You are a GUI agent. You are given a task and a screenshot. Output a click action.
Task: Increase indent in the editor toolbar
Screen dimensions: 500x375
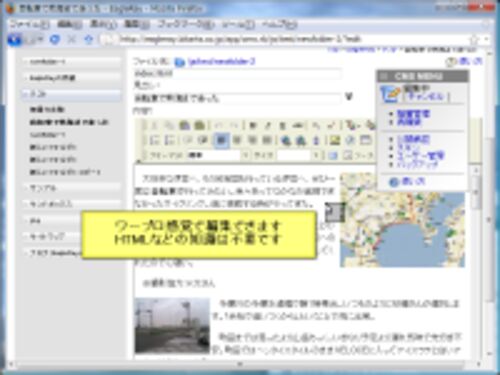click(x=202, y=140)
